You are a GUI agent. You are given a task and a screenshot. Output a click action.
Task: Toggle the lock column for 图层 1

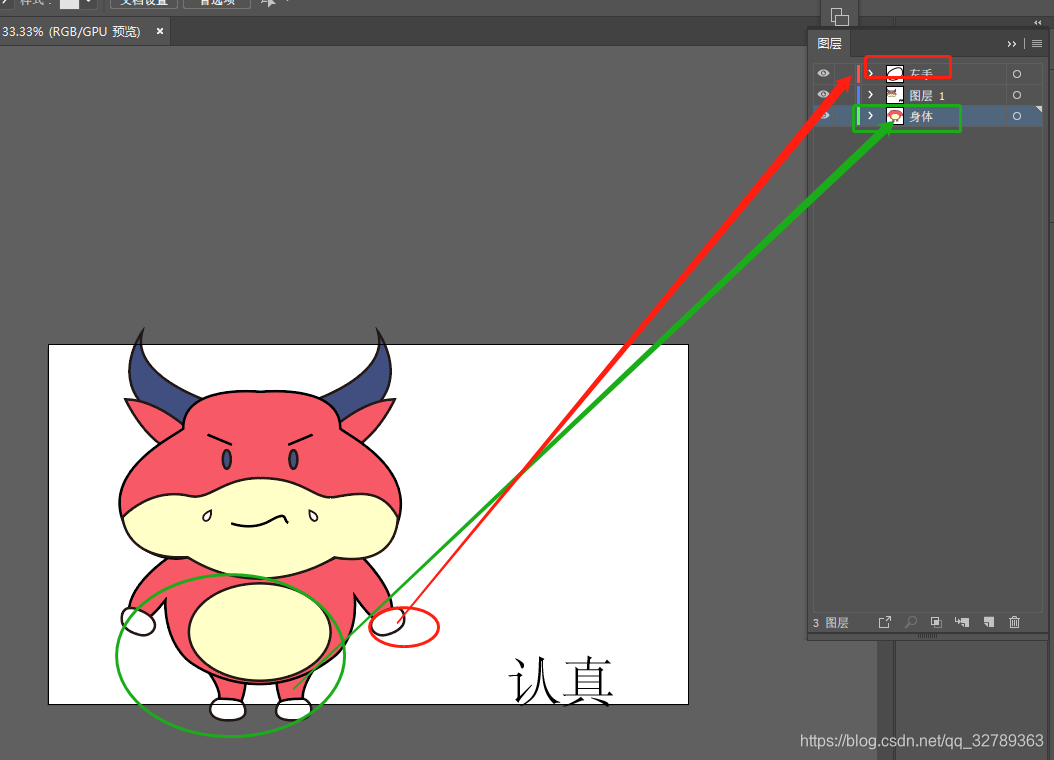(x=843, y=95)
